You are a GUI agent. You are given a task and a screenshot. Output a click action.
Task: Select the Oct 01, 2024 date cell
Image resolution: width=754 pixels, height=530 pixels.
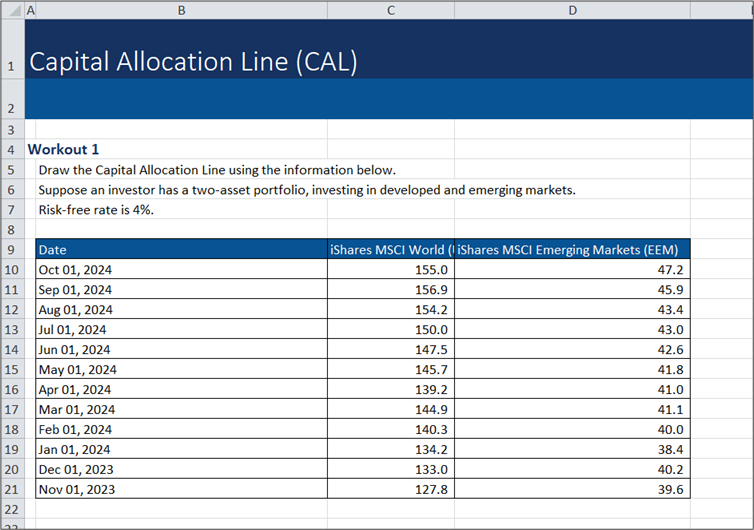(x=181, y=270)
